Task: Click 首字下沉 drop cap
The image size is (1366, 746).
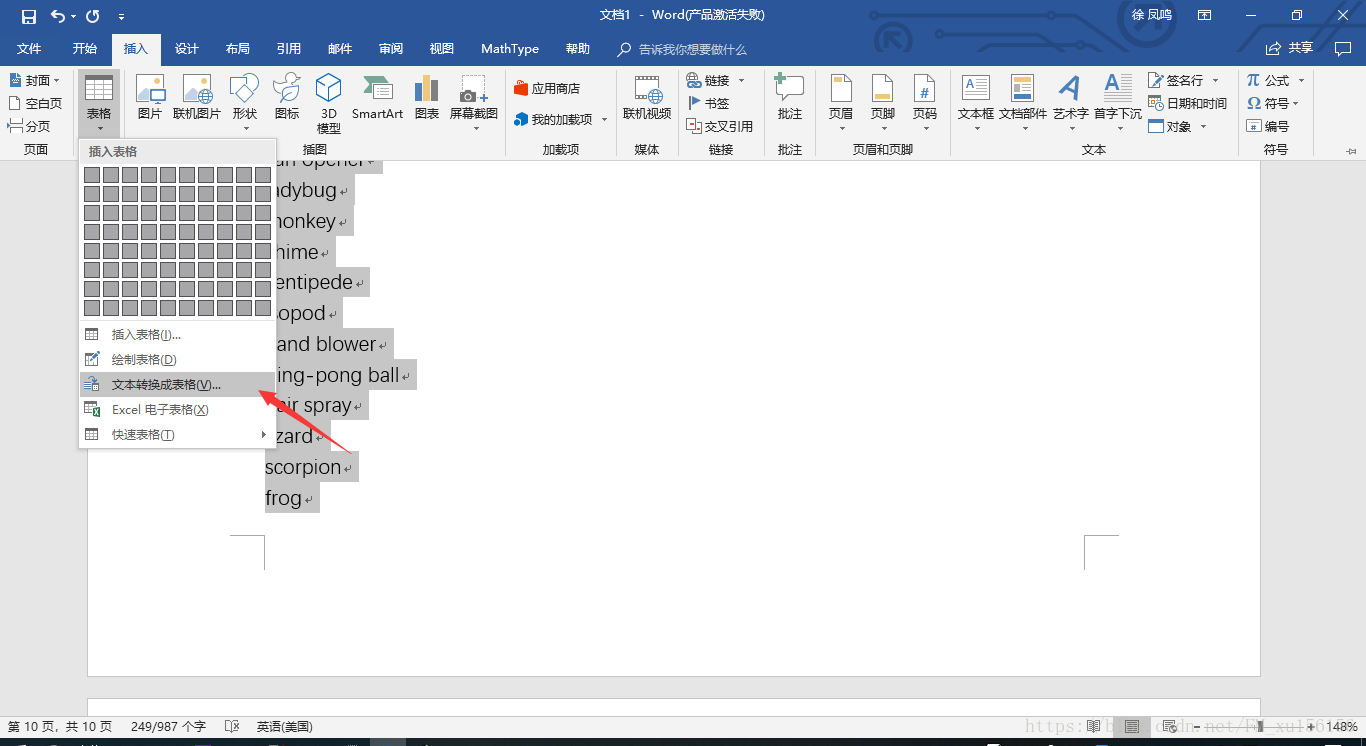Action: (1117, 103)
